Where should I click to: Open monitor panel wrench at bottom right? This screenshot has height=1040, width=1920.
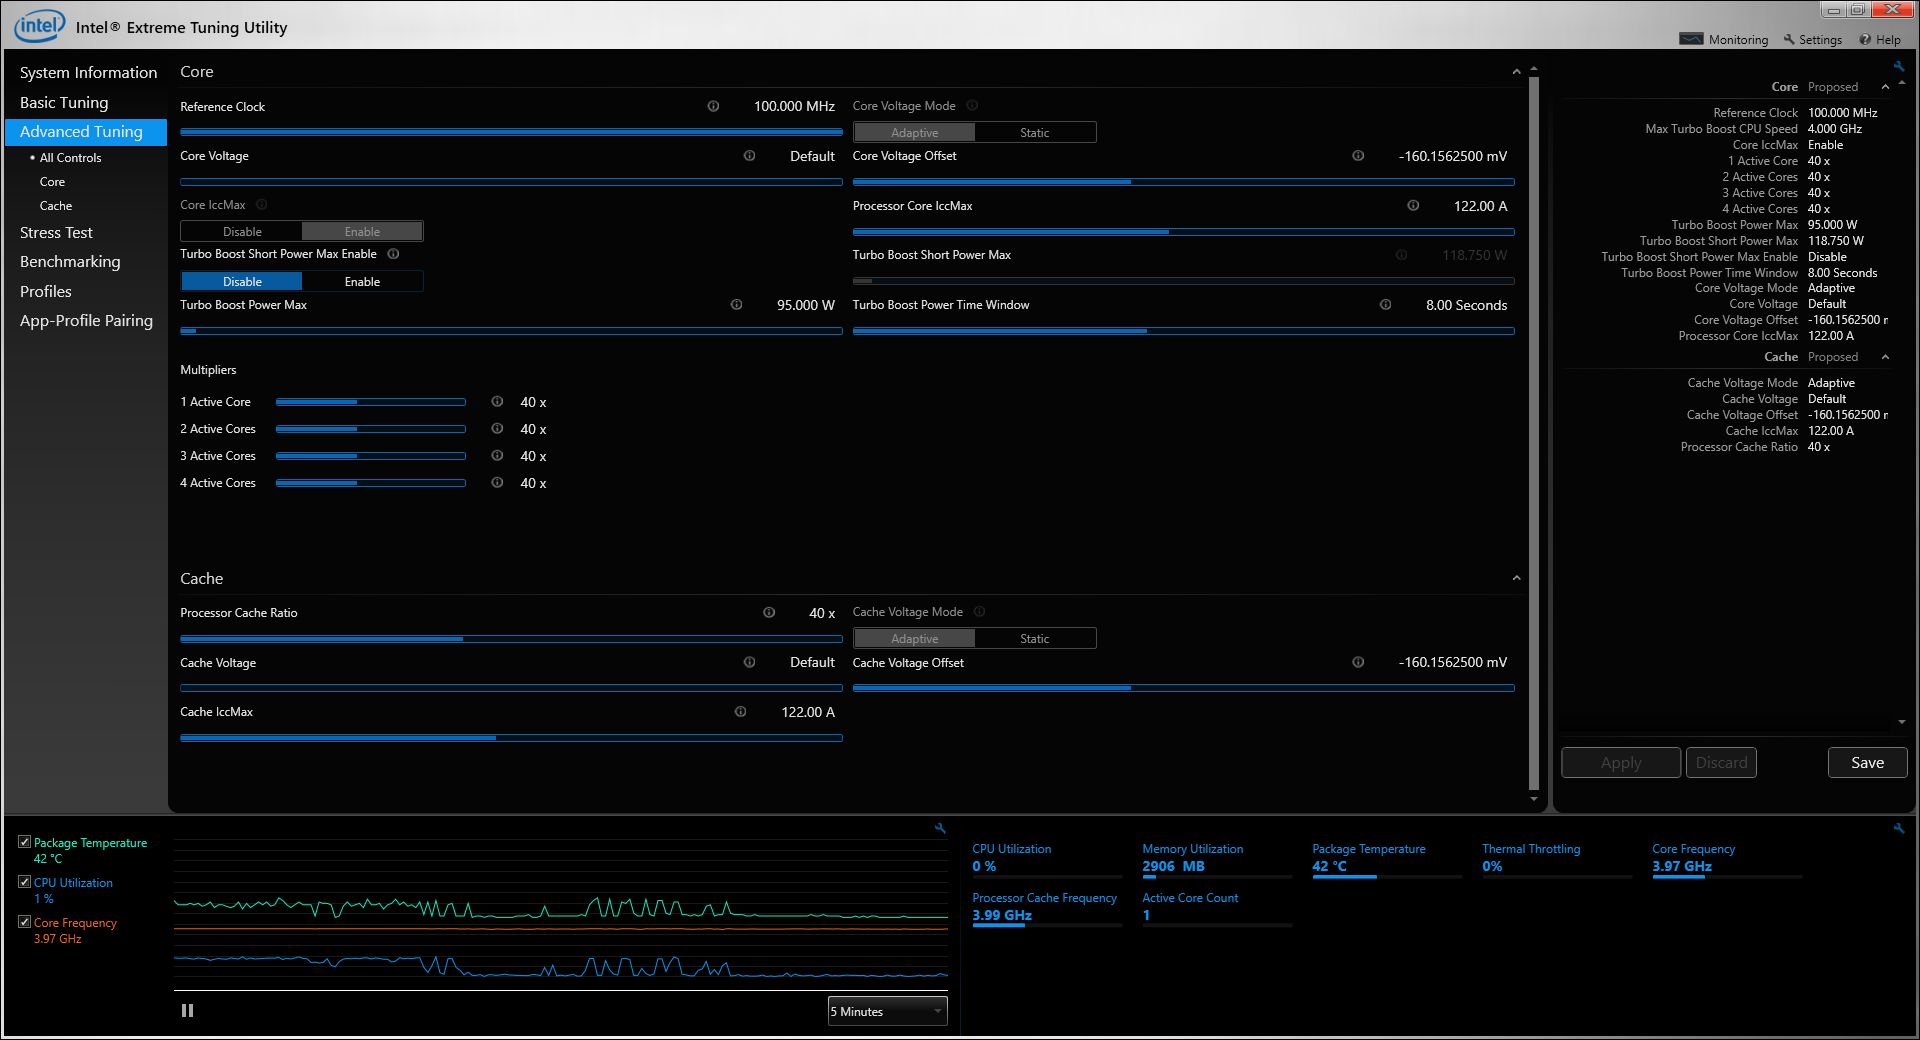[x=1899, y=828]
